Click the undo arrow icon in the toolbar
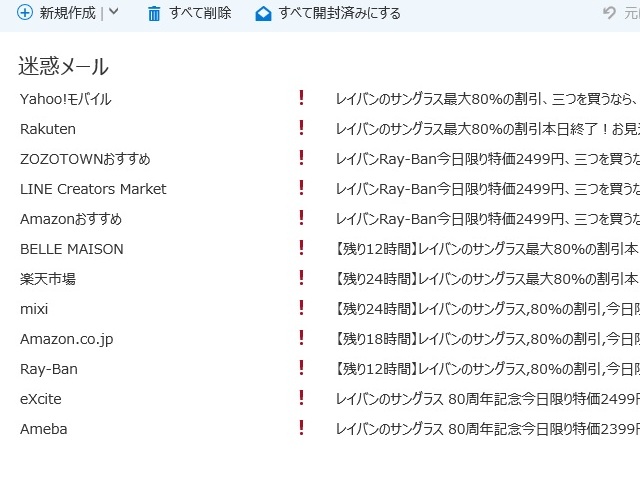The image size is (640, 480). (609, 13)
